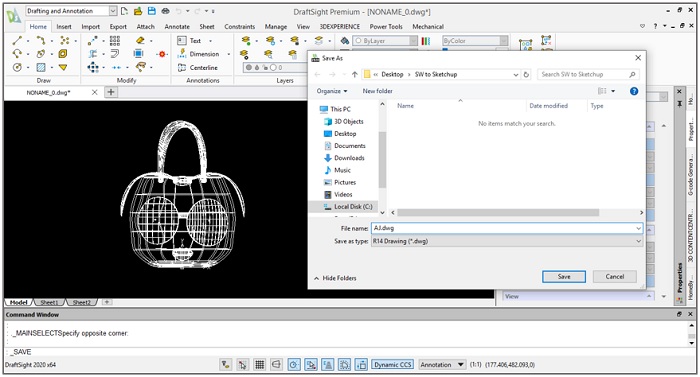This screenshot has width=700, height=377.
Task: Open the ByLayer line color dropdown
Action: [x=413, y=41]
